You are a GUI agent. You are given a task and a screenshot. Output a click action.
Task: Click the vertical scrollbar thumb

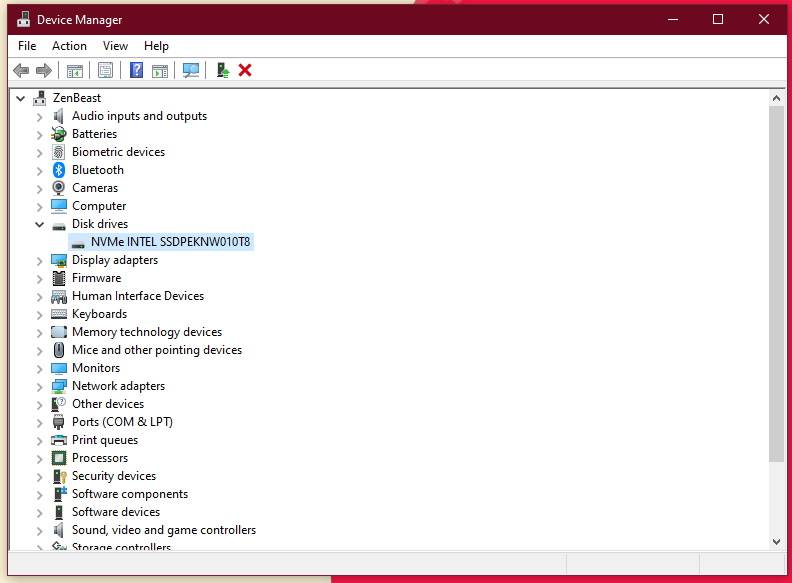776,283
